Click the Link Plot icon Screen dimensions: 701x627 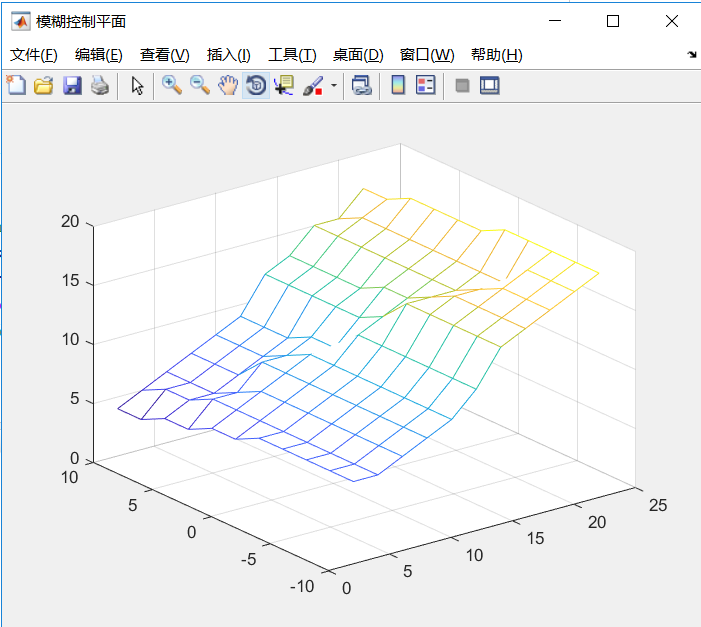click(362, 85)
